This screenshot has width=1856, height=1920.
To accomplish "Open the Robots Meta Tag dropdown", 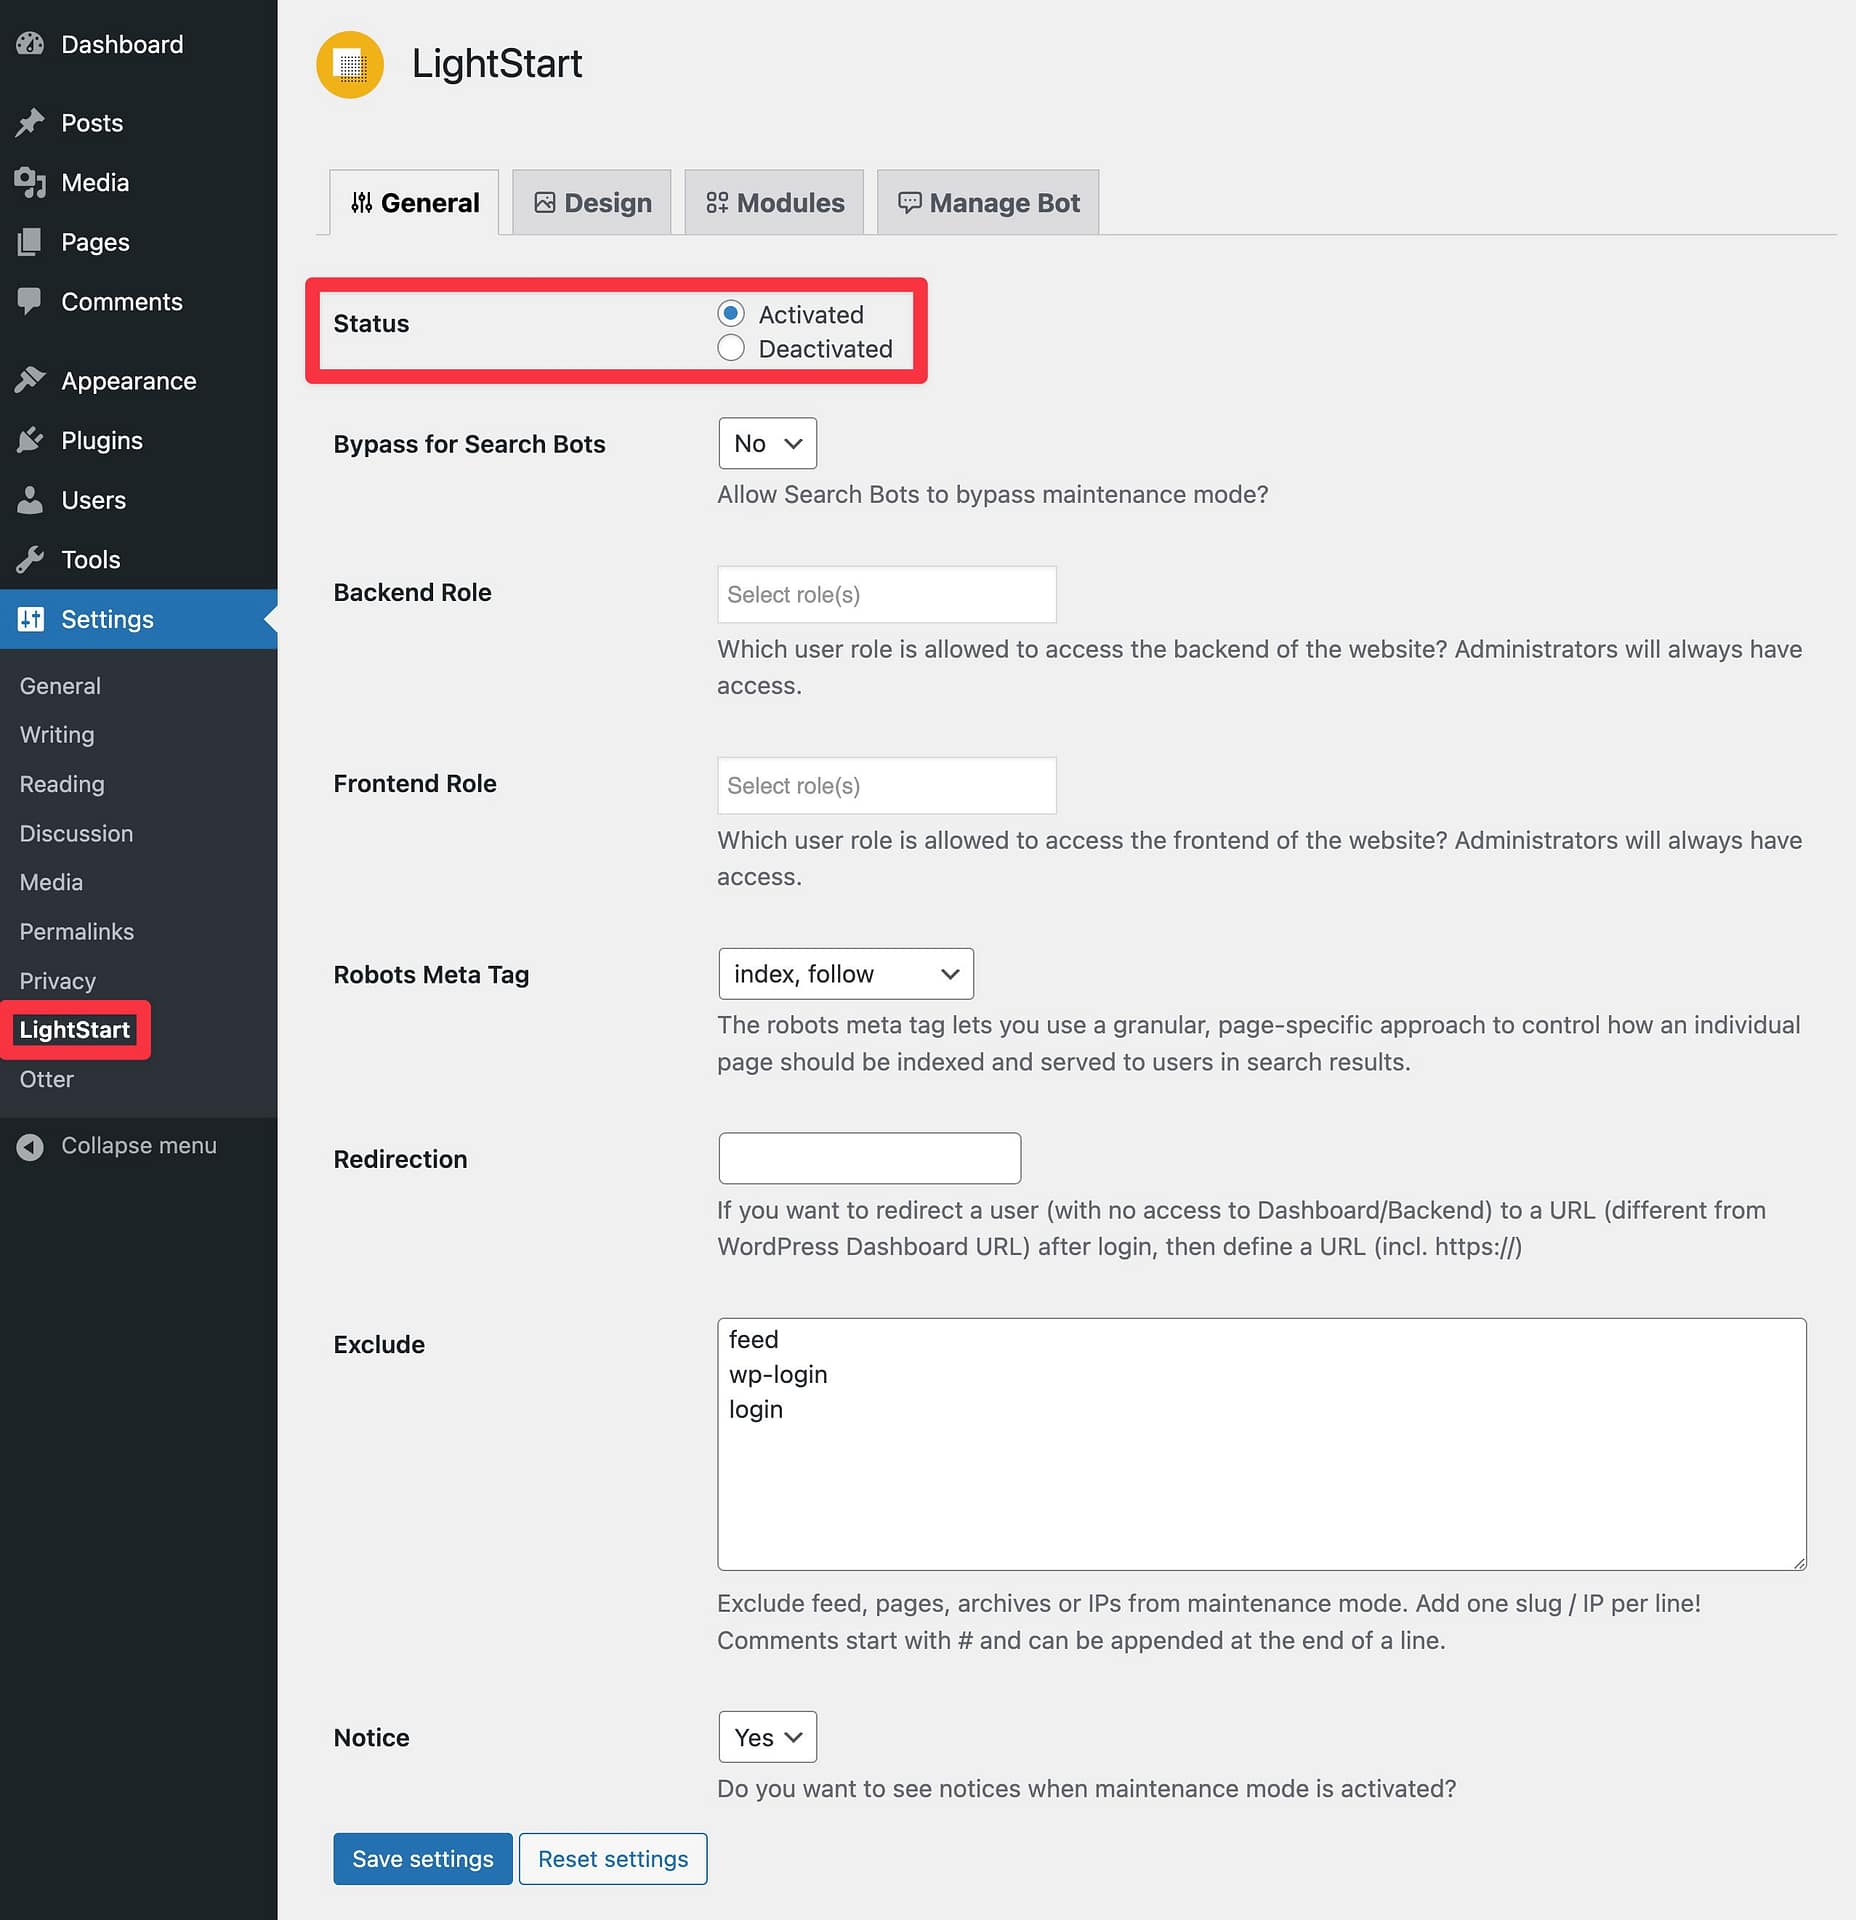I will click(x=845, y=973).
